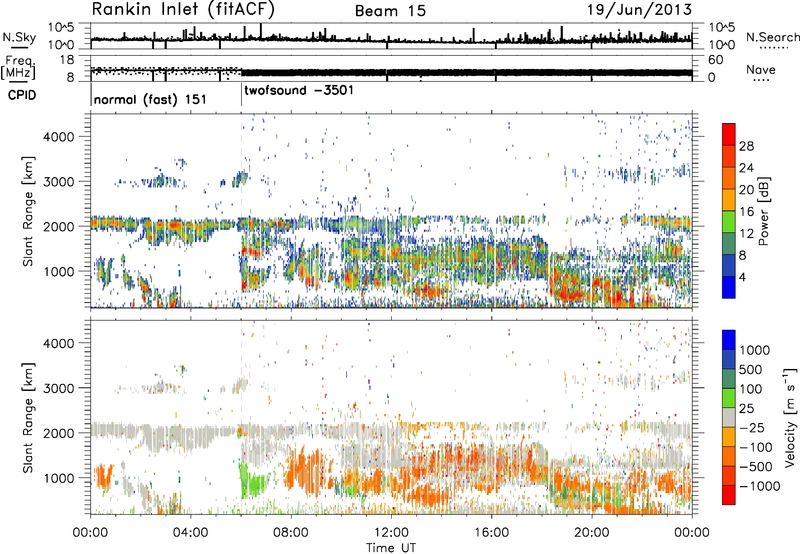Click the '500' tick on the velocity scale

pos(750,369)
